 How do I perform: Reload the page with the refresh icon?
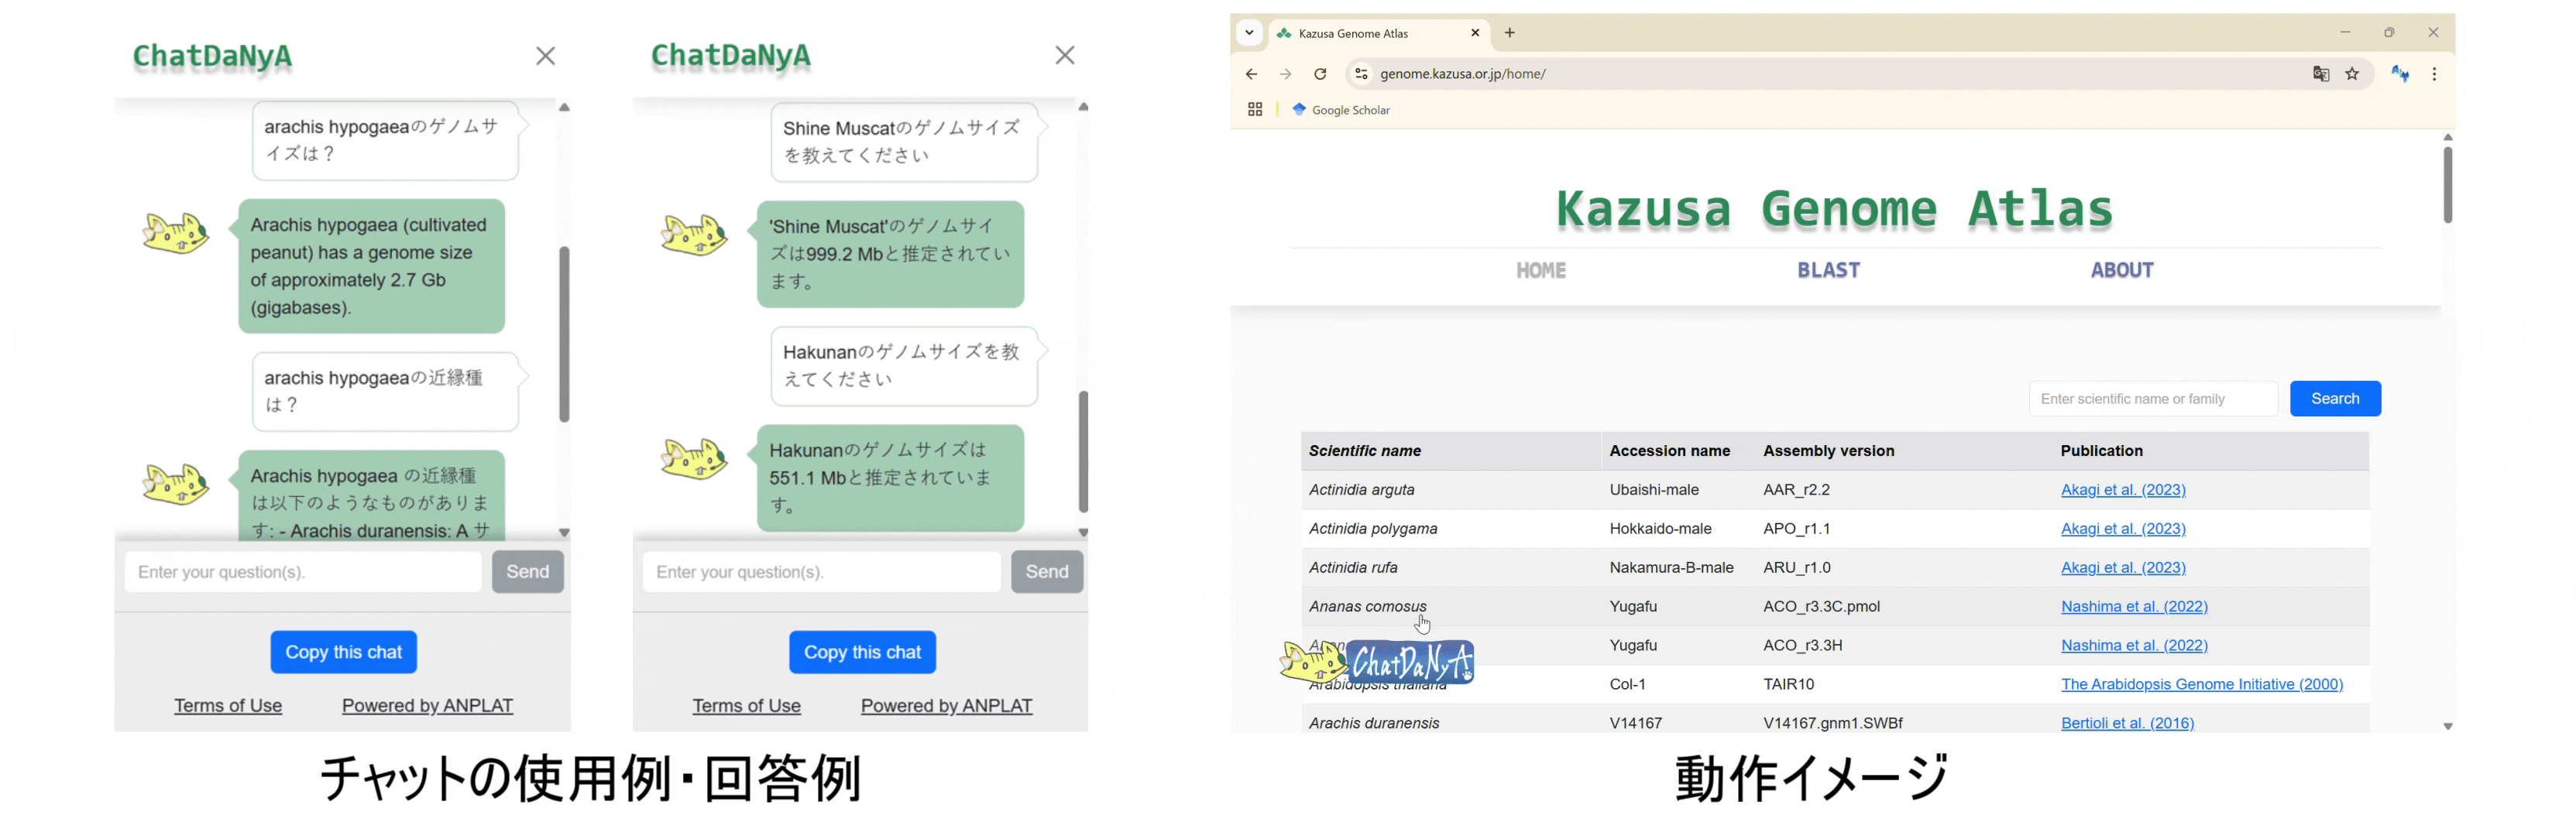click(1320, 74)
